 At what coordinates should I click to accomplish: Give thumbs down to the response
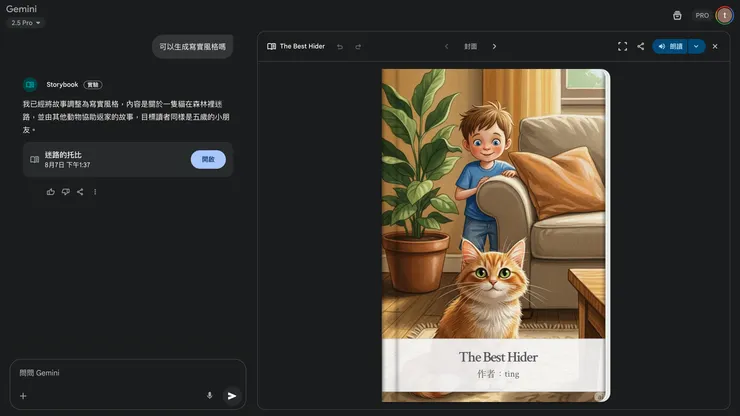(x=66, y=192)
